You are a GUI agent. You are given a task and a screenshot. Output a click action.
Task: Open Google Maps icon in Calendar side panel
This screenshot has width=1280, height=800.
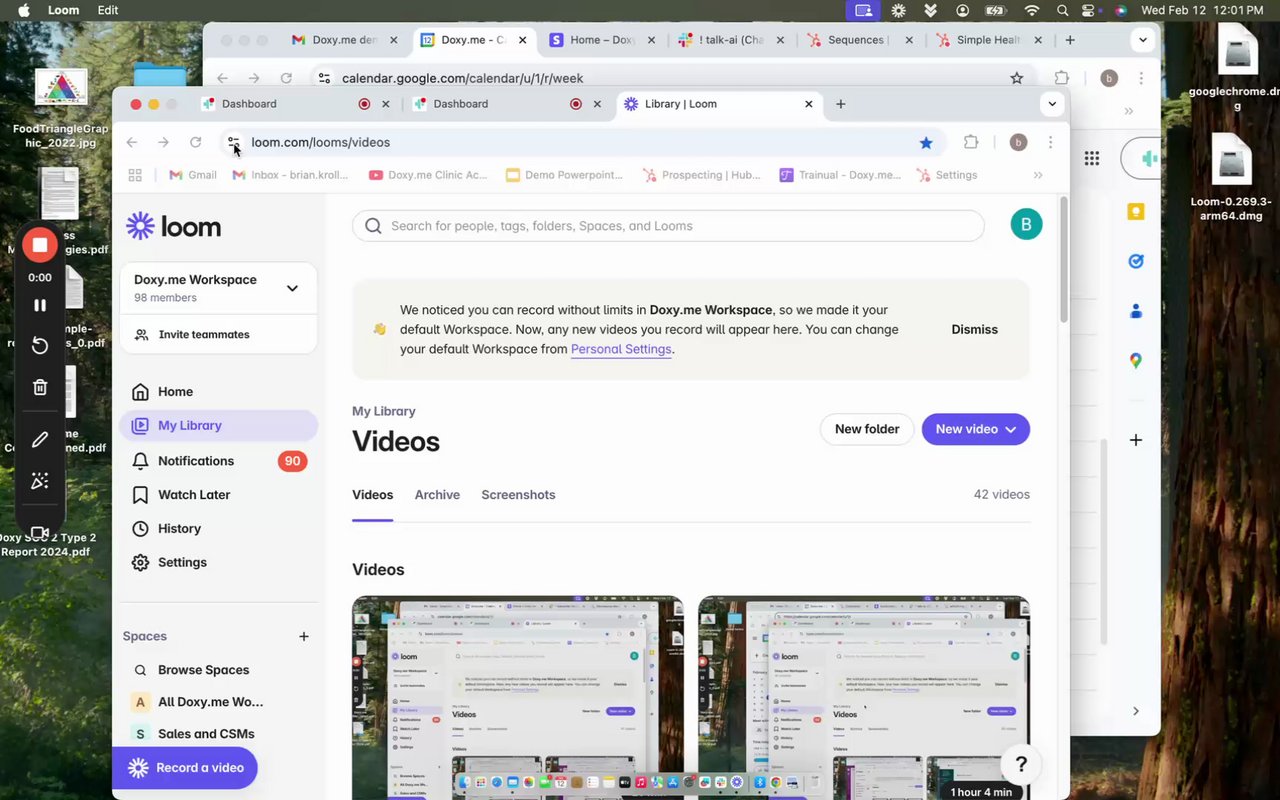click(x=1136, y=361)
